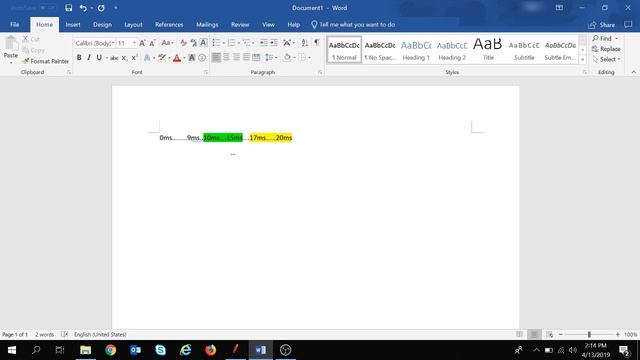Select the Review tab
The image size is (640, 360).
[x=240, y=24]
